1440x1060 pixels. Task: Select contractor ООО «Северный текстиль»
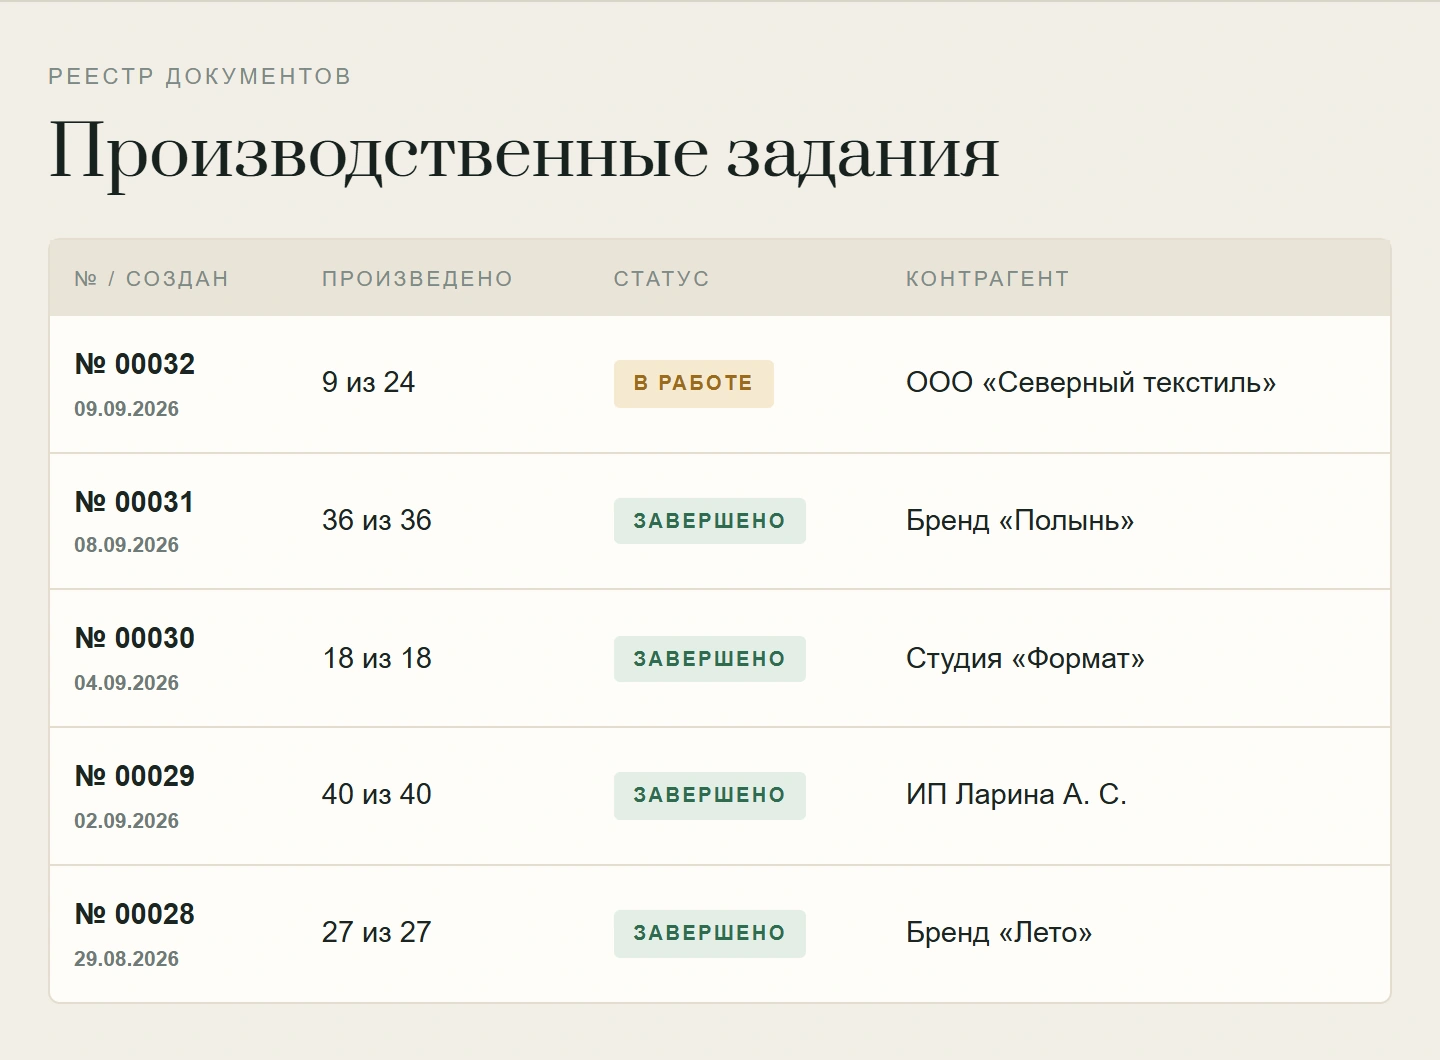[x=1091, y=383]
